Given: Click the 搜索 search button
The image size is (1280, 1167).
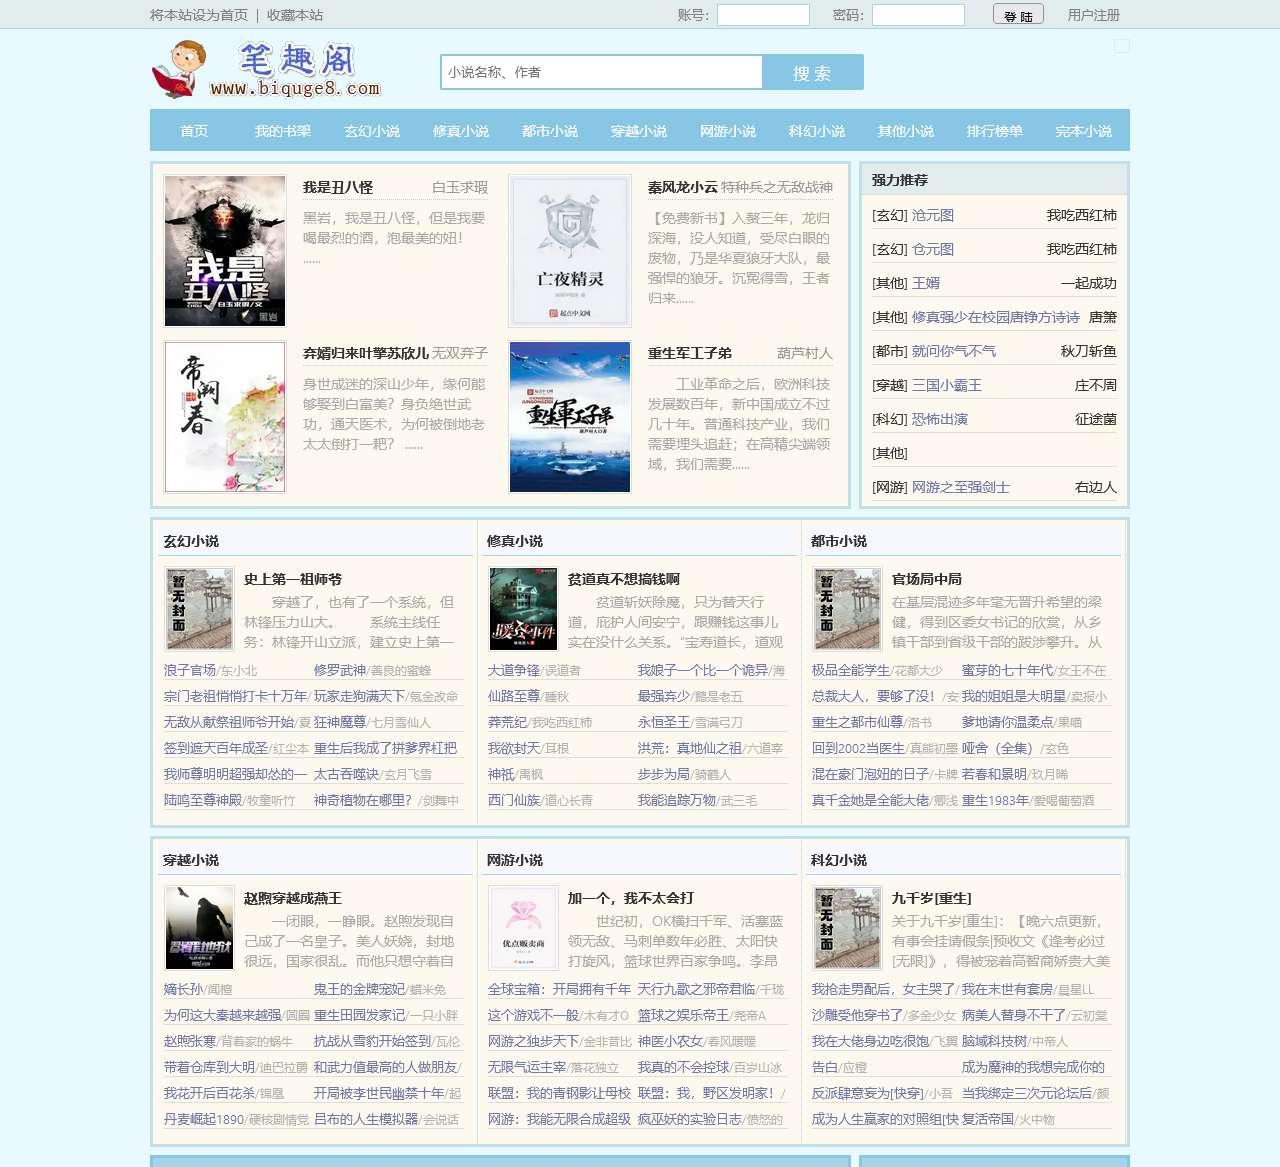Looking at the screenshot, I should [x=812, y=72].
